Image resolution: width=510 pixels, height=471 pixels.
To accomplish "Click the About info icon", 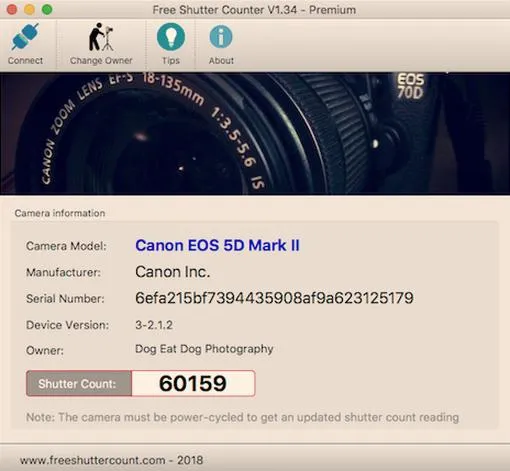I will [221, 37].
